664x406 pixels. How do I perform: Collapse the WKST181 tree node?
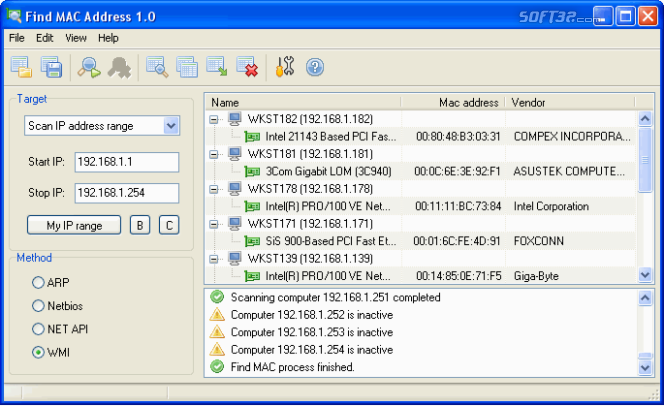click(x=214, y=155)
